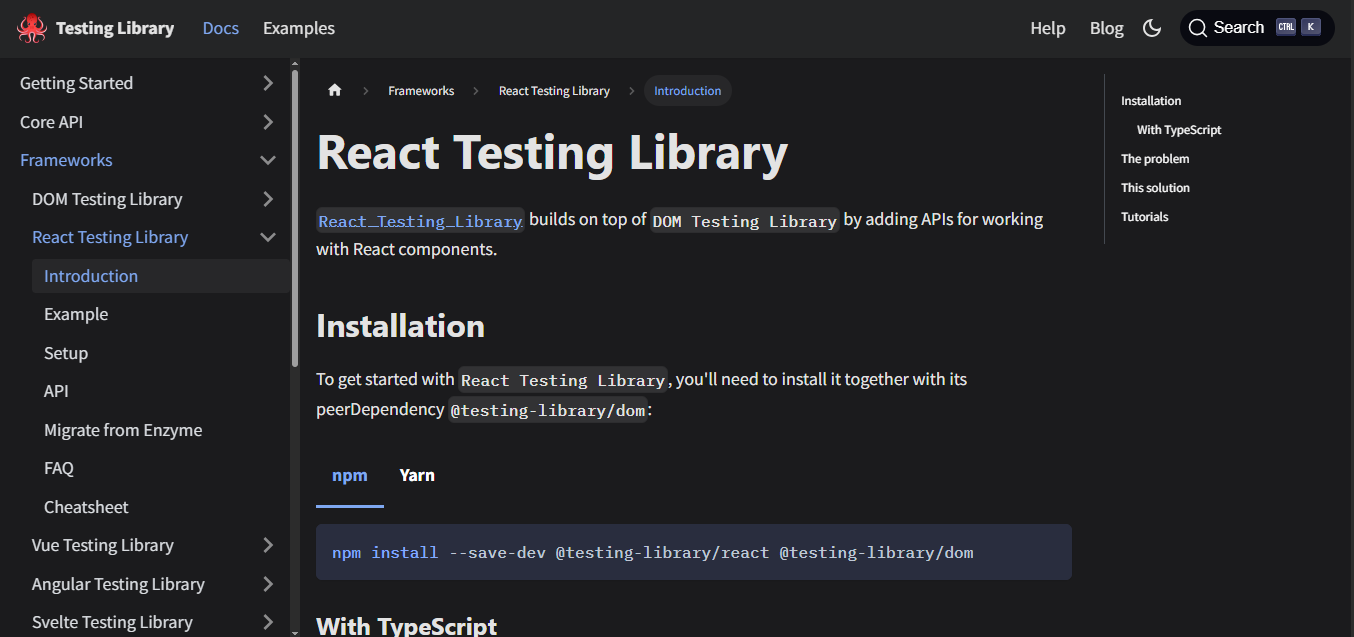Click Frameworks in the breadcrumb
This screenshot has width=1354, height=637.
(x=421, y=90)
